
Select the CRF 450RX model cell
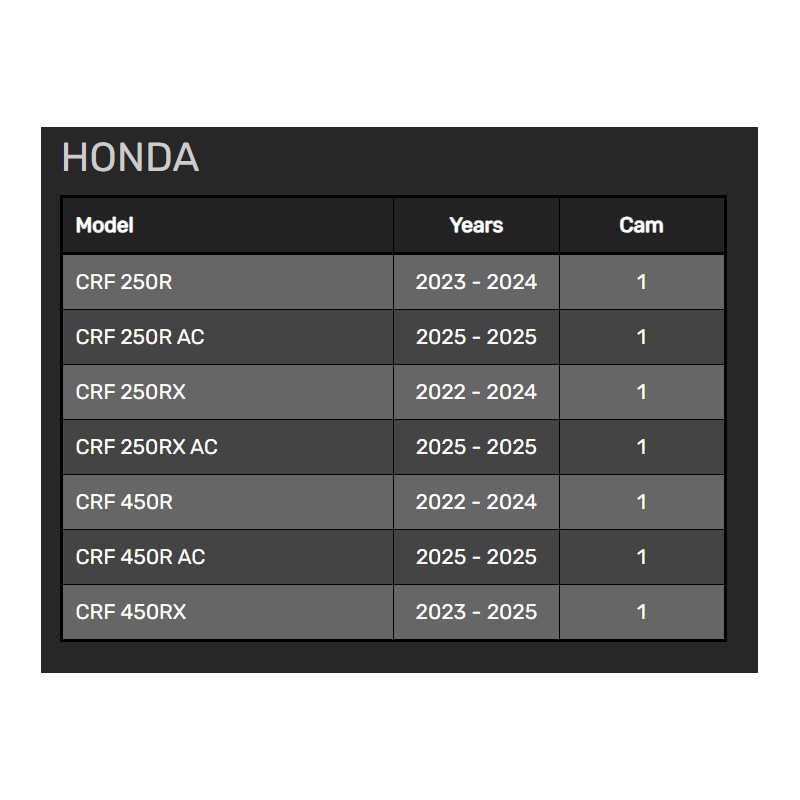click(131, 612)
